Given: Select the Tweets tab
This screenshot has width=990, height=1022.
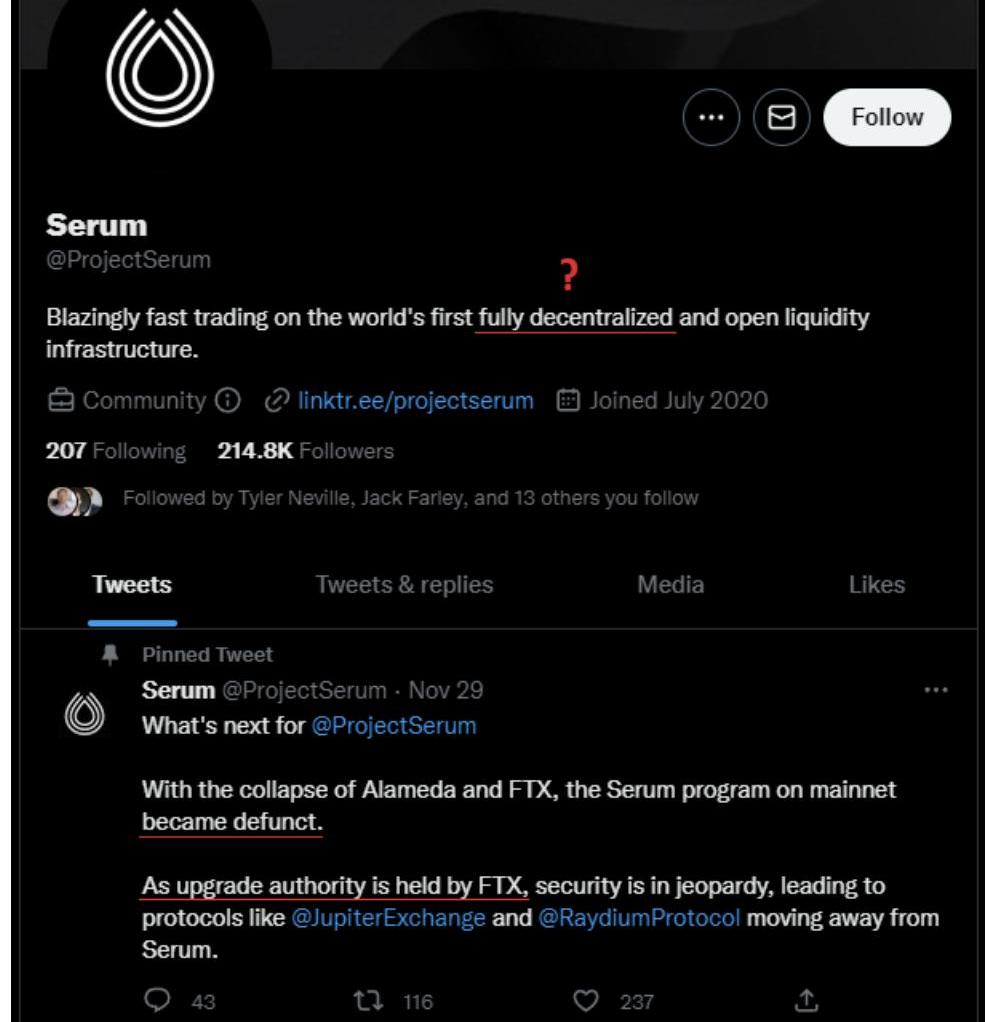Looking at the screenshot, I should coord(132,585).
